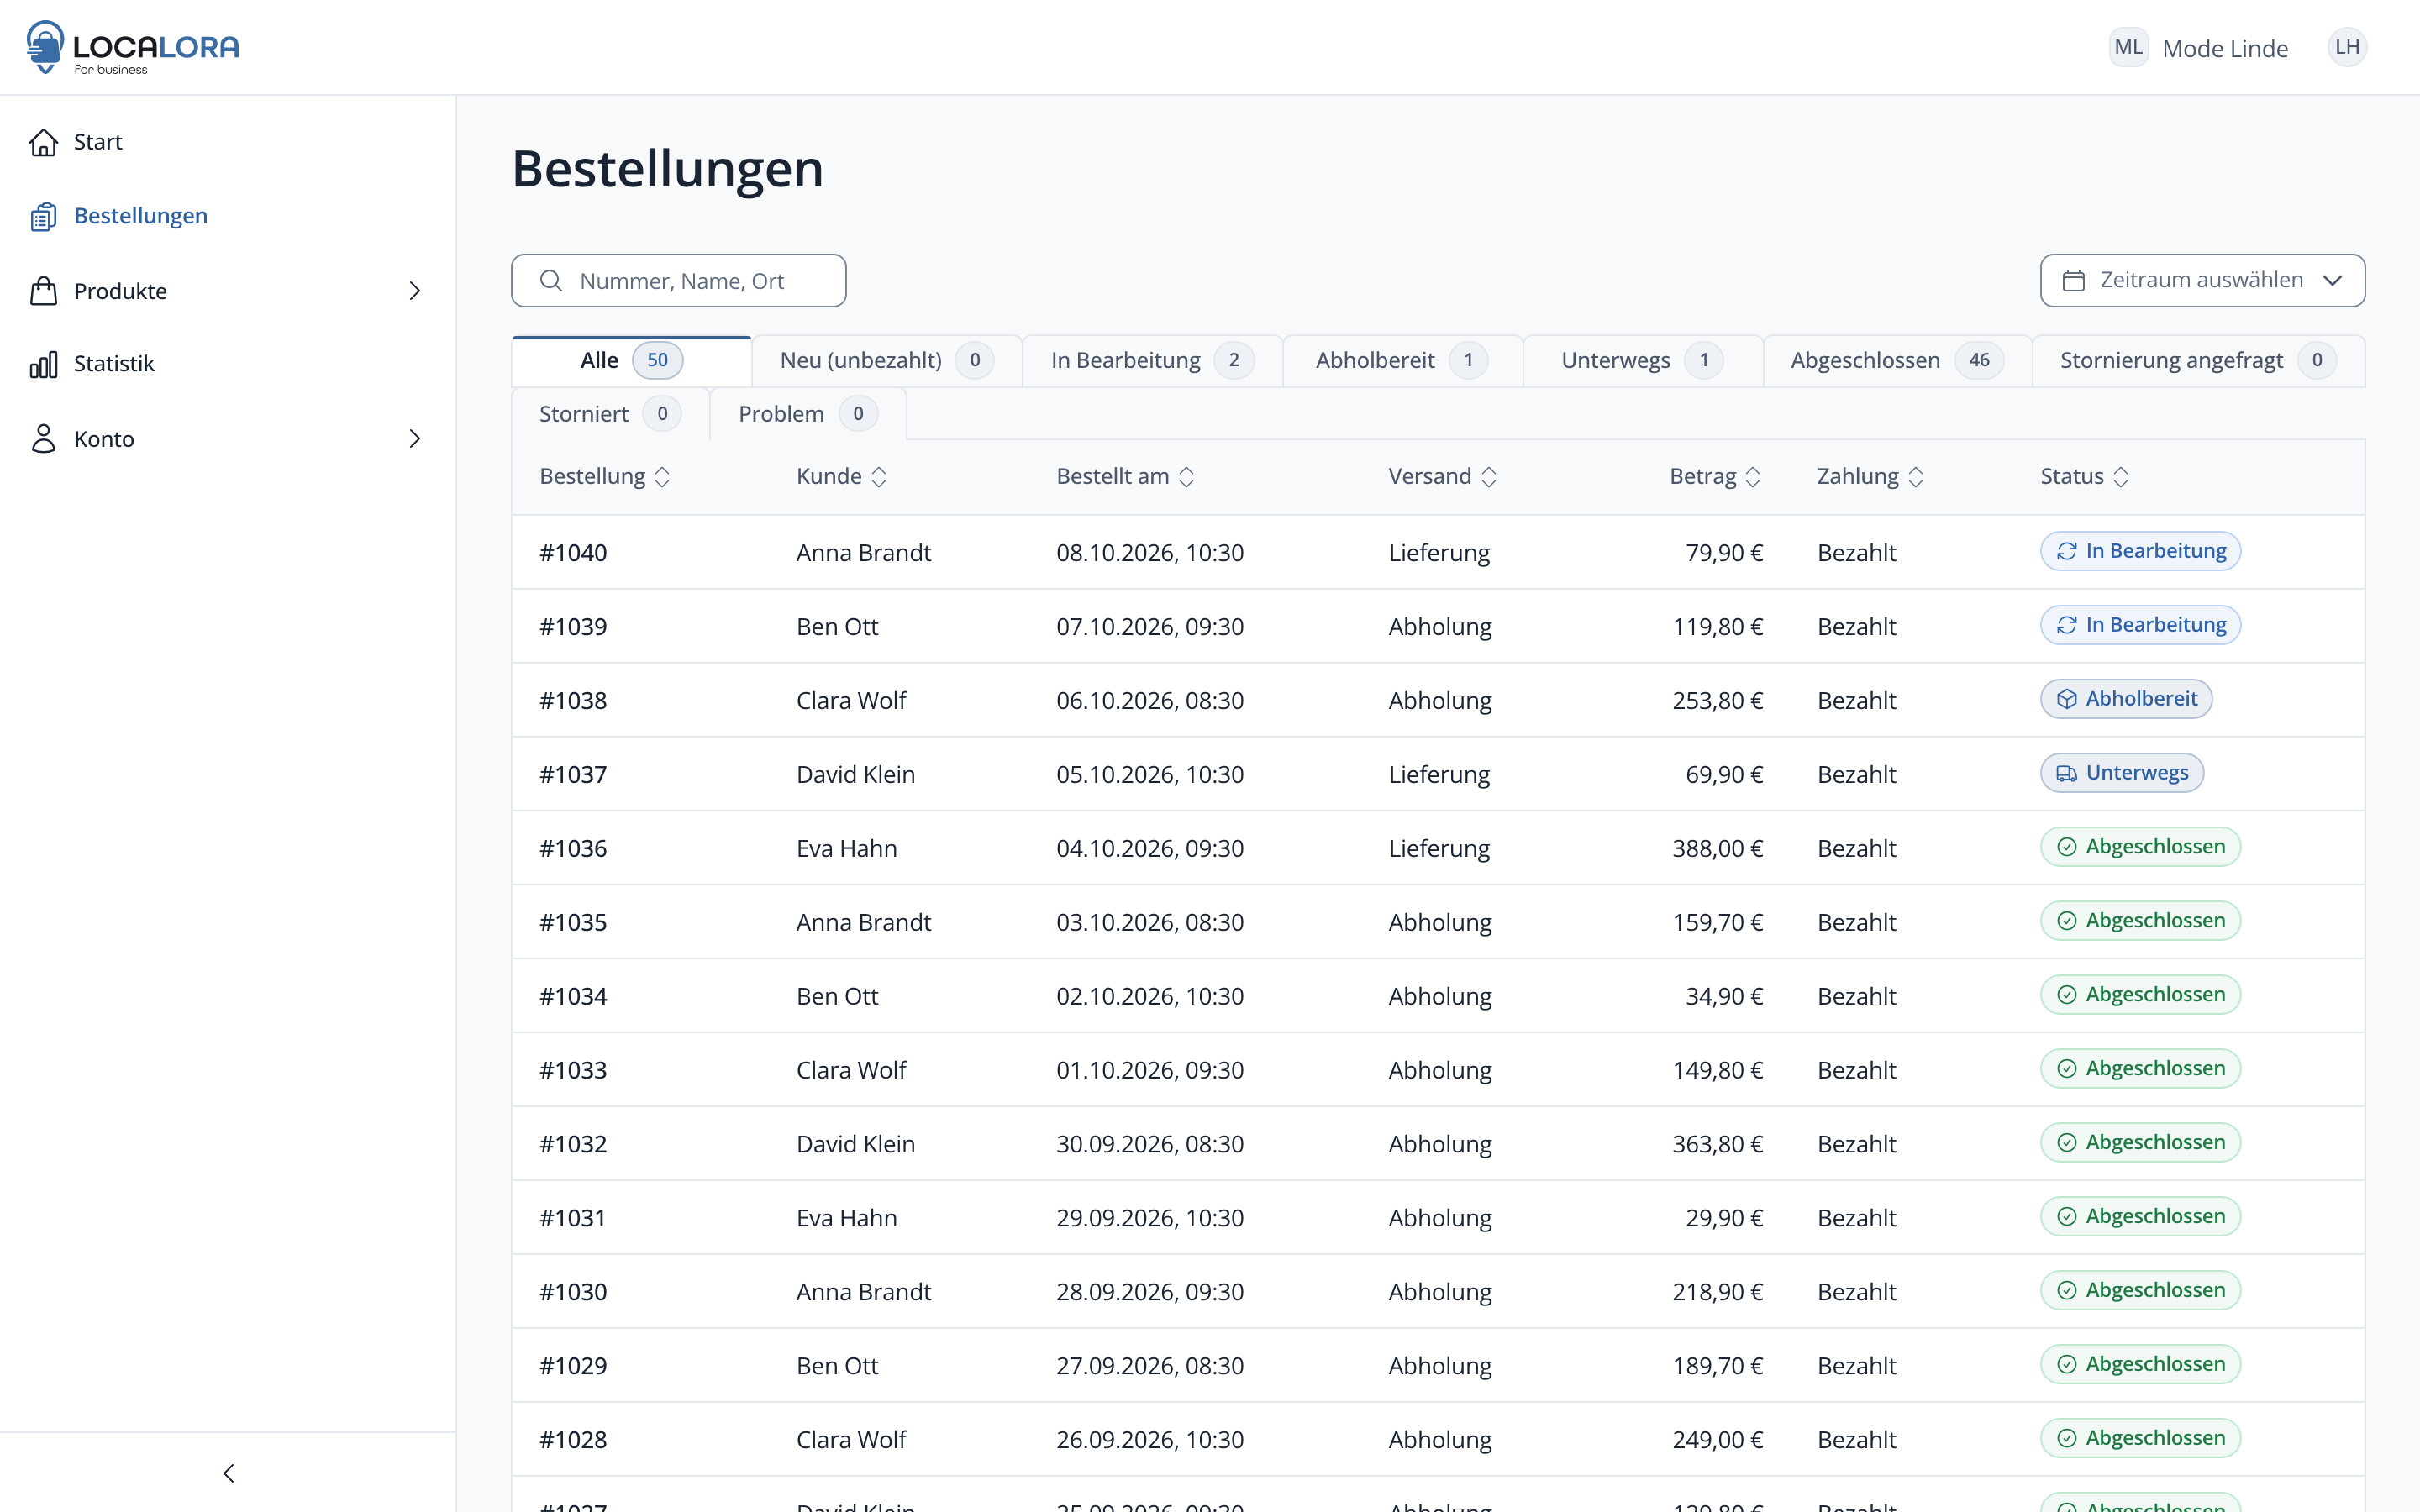Sort by Zahlung column arrows
Image resolution: width=2420 pixels, height=1512 pixels.
(1915, 477)
